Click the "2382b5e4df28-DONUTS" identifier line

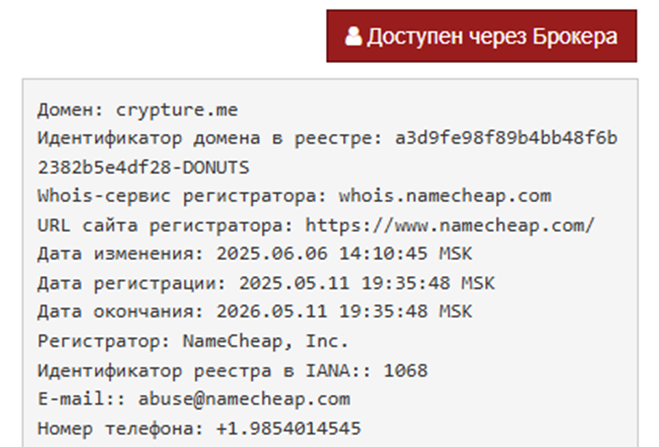[143, 167]
